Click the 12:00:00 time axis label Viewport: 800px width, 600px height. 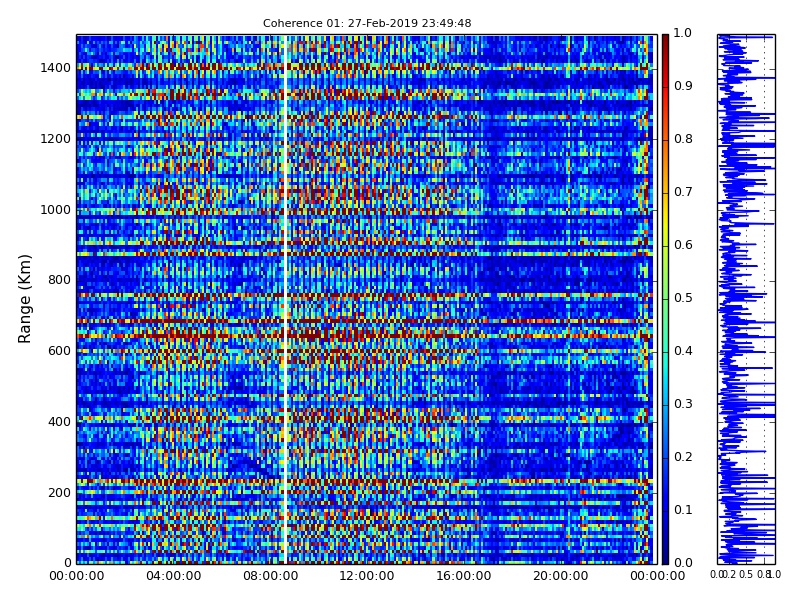tap(367, 576)
